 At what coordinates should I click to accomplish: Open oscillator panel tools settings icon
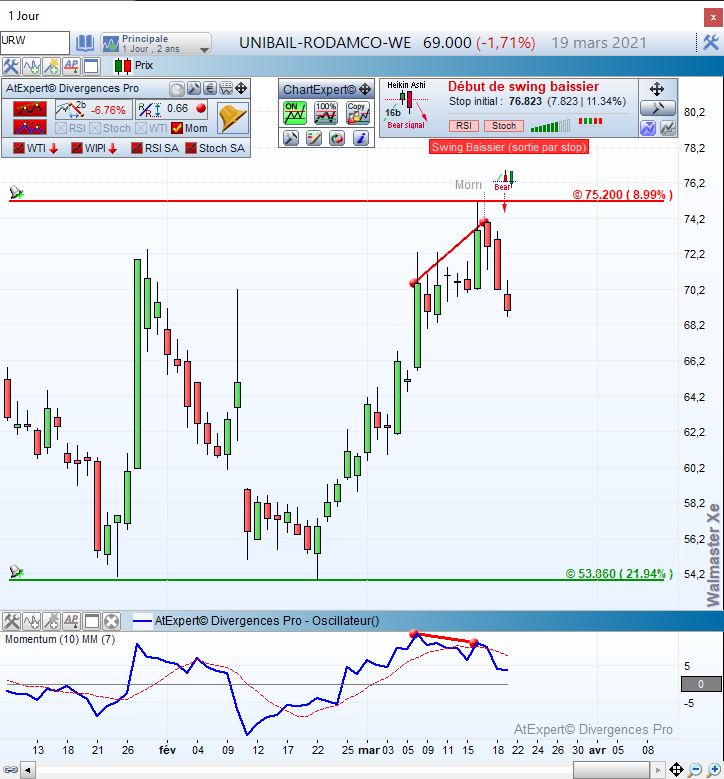click(x=11, y=621)
